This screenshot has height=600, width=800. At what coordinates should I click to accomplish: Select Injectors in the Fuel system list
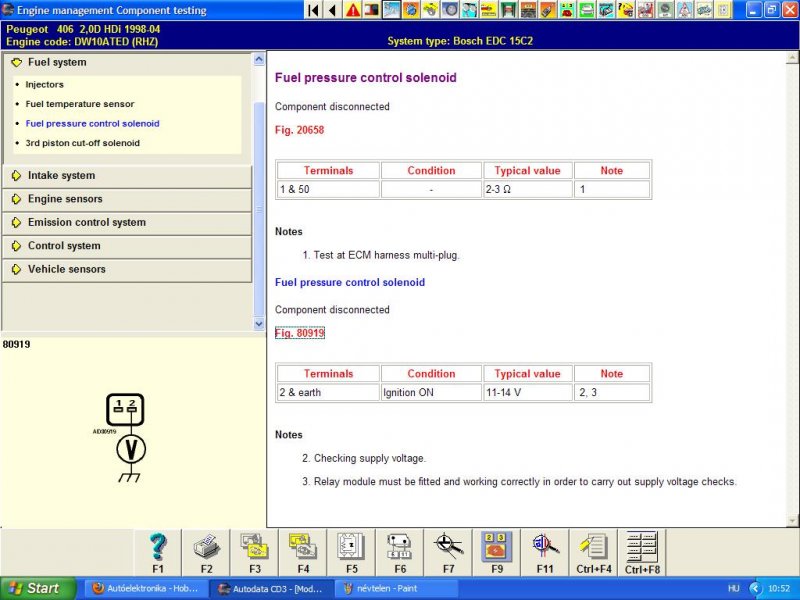(x=44, y=85)
